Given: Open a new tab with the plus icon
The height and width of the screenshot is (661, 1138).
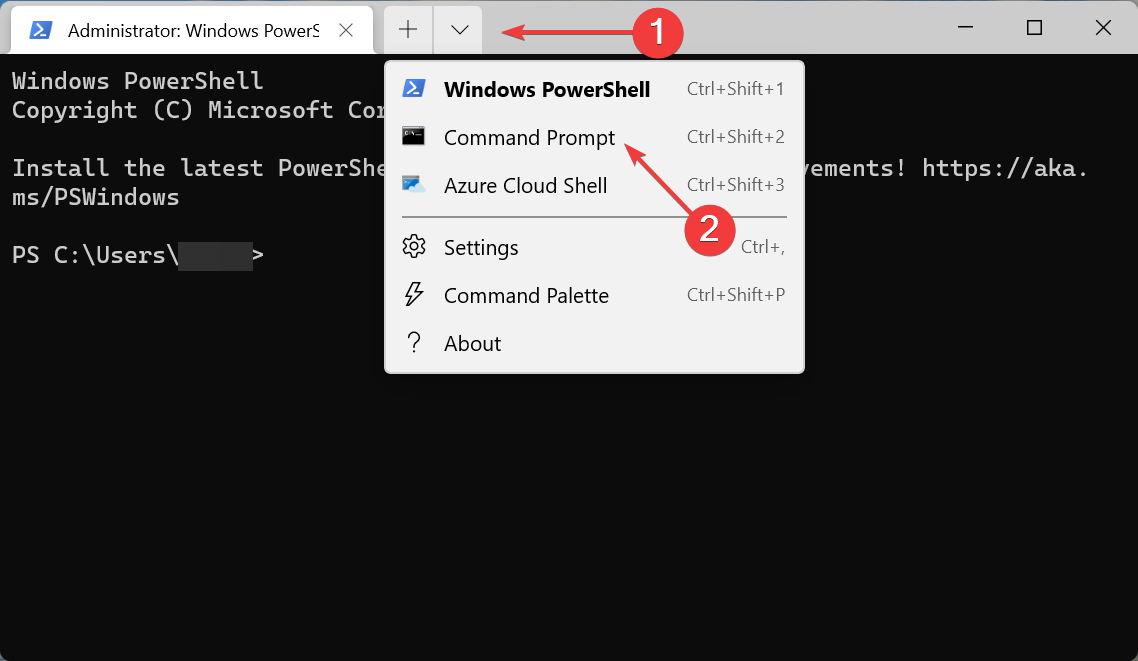Looking at the screenshot, I should pyautogui.click(x=407, y=29).
